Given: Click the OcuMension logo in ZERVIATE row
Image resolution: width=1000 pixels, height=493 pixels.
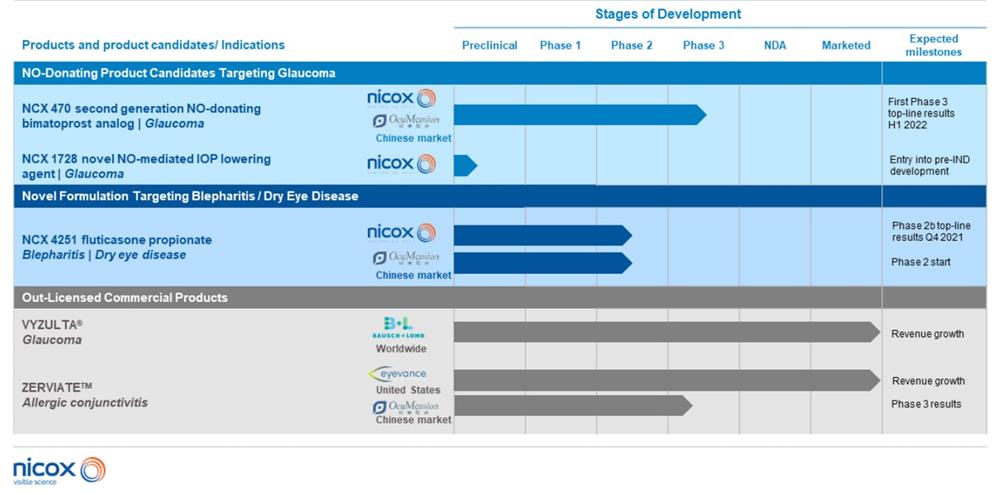Looking at the screenshot, I should pos(406,406).
